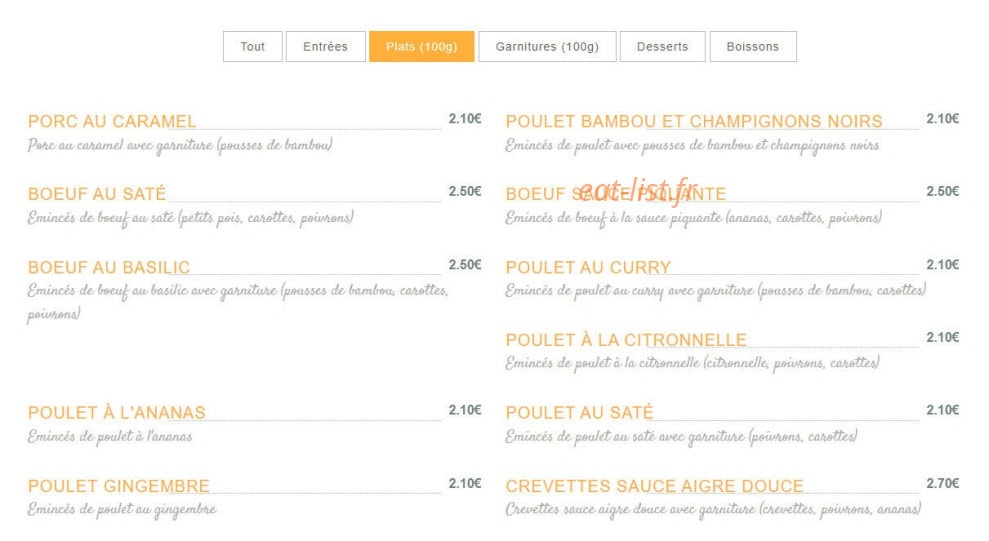Select the Poulet au Curry dish
This screenshot has height=541, width=989.
[588, 267]
